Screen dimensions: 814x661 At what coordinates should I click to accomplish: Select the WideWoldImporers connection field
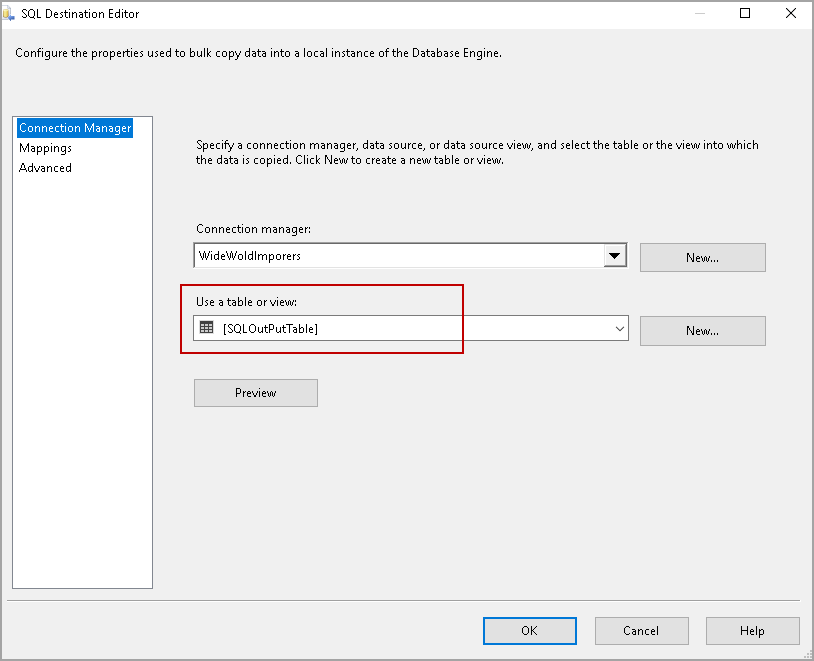(x=398, y=256)
